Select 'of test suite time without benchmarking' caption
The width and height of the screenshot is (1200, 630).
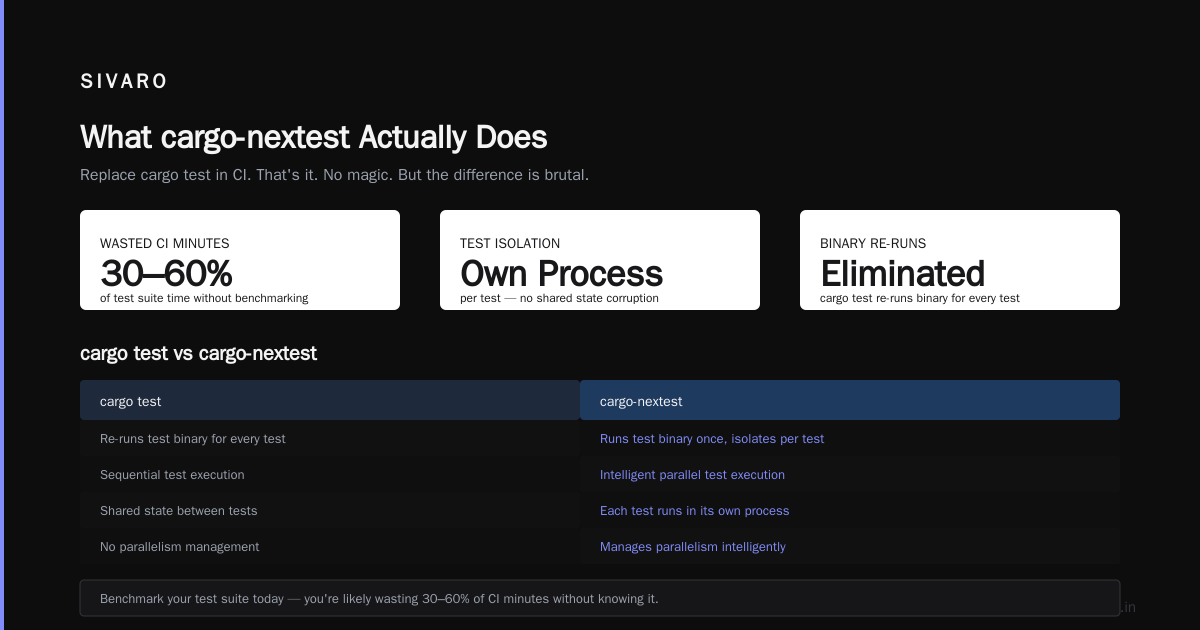coord(204,298)
